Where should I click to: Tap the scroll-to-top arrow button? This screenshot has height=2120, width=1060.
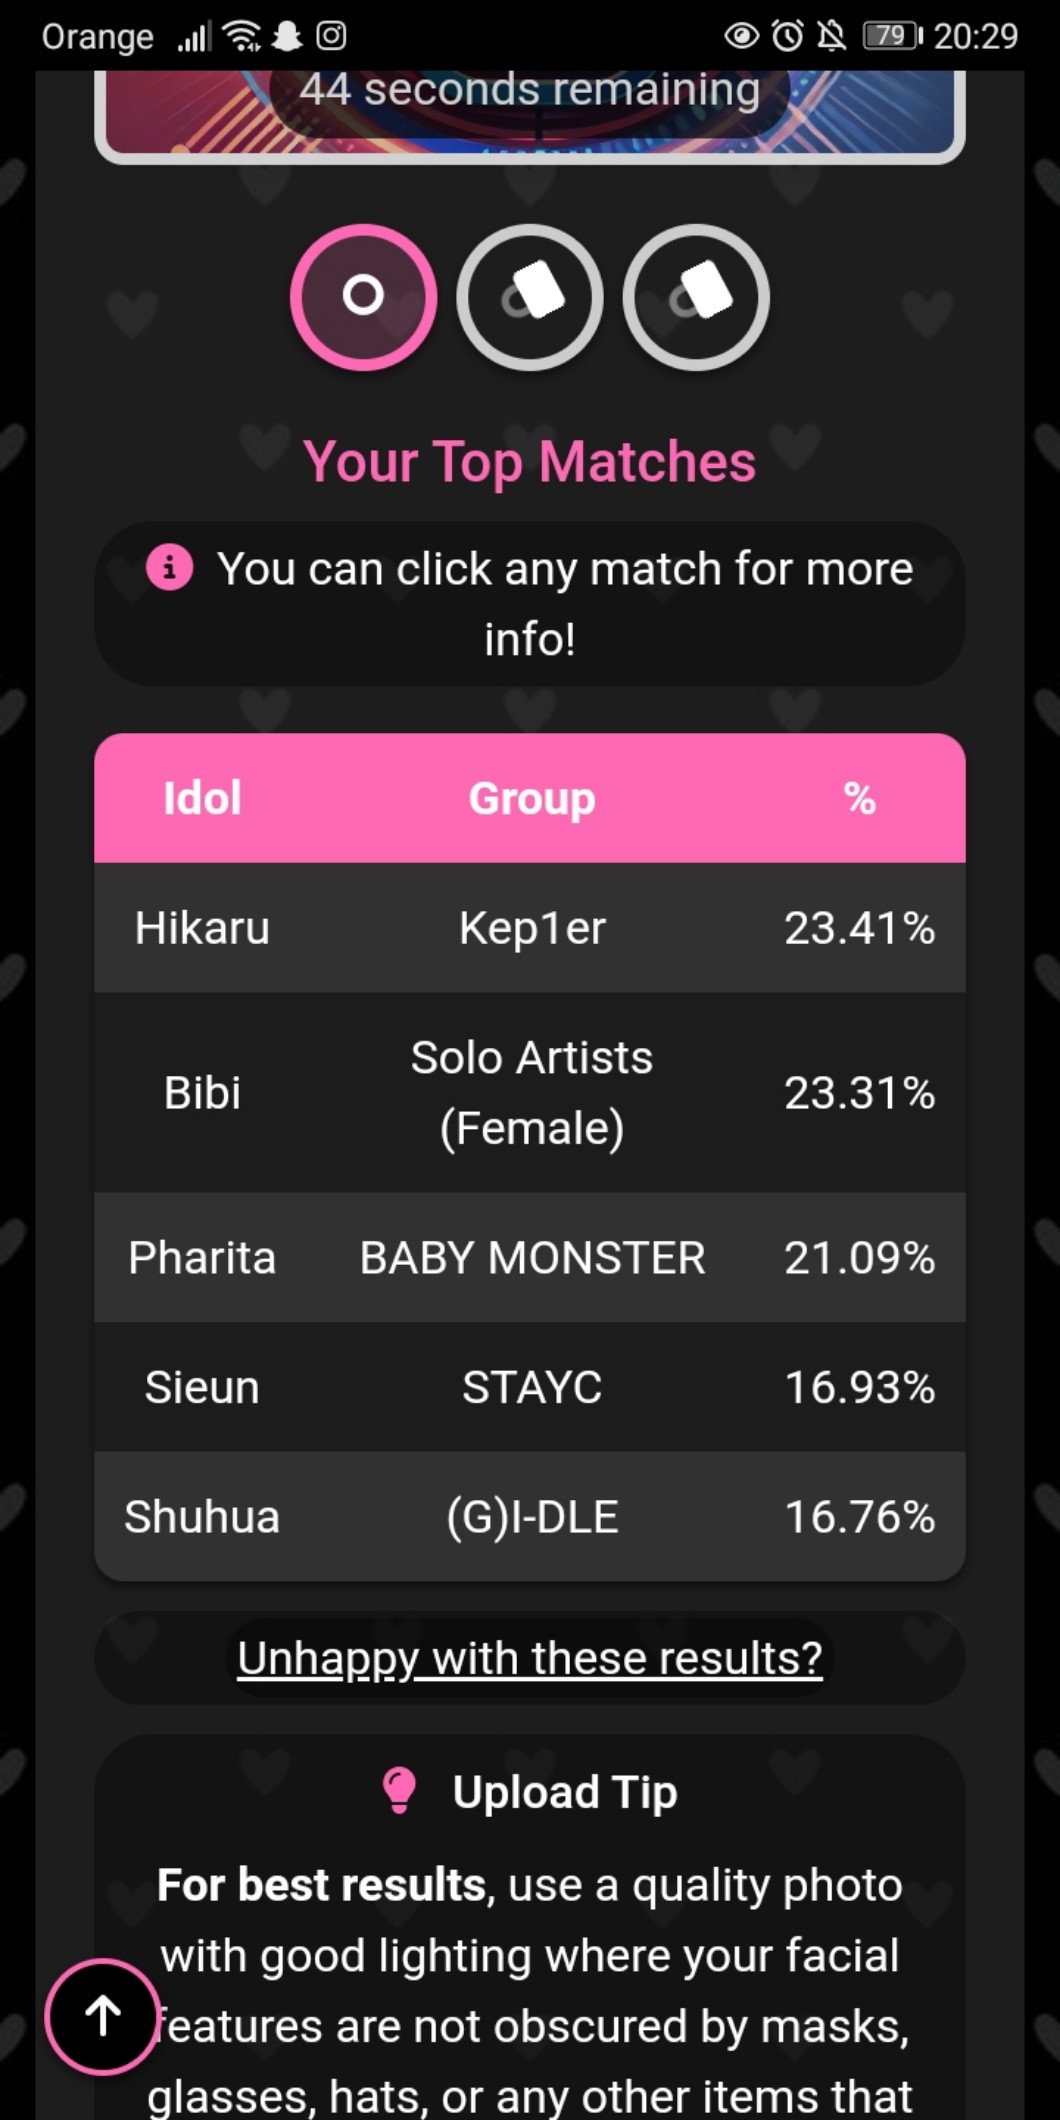[x=102, y=2016]
